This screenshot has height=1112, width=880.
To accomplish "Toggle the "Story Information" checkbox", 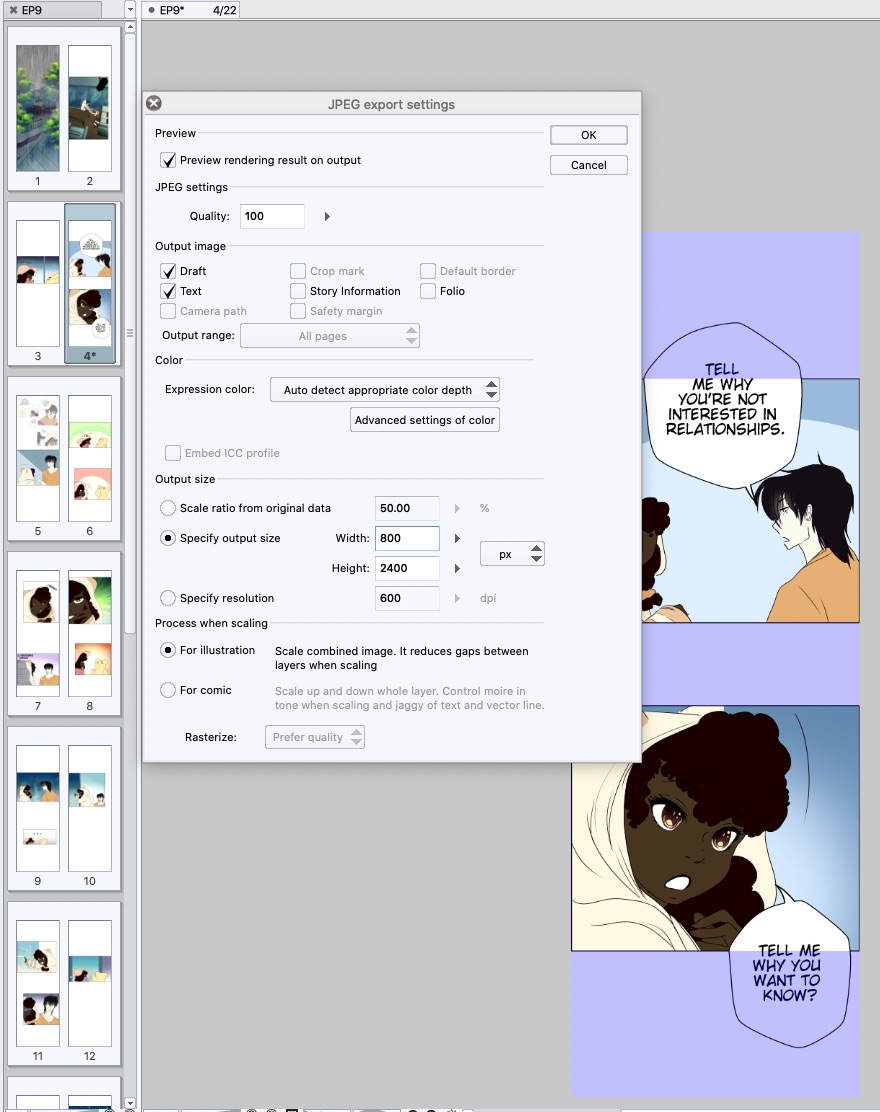I will pos(298,291).
